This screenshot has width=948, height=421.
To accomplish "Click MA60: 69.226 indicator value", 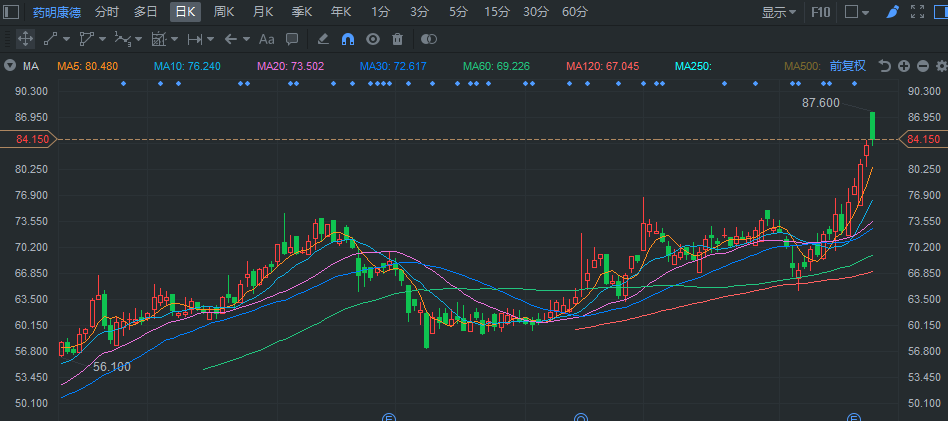I will [496, 66].
